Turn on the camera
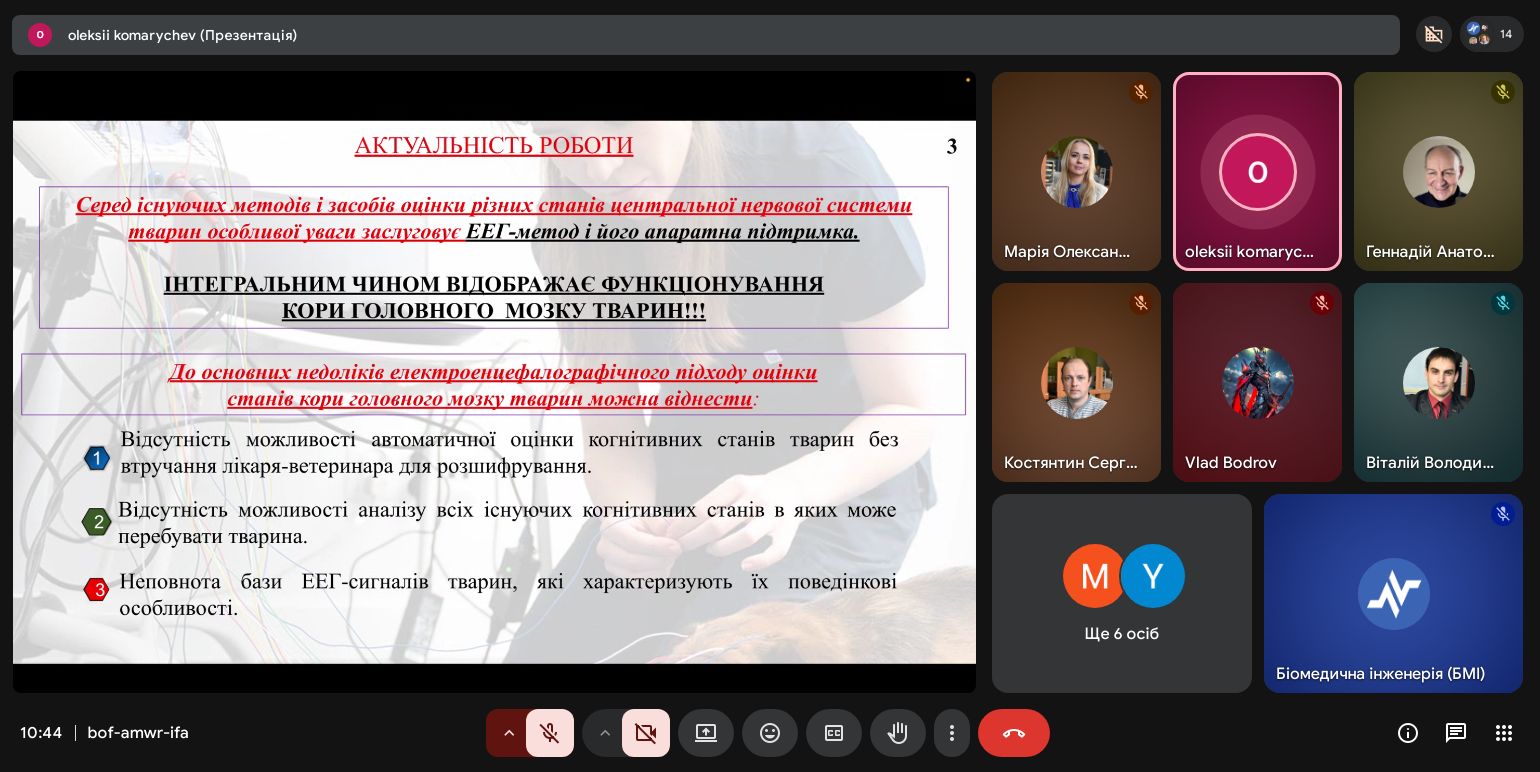This screenshot has width=1540, height=772. coord(646,733)
